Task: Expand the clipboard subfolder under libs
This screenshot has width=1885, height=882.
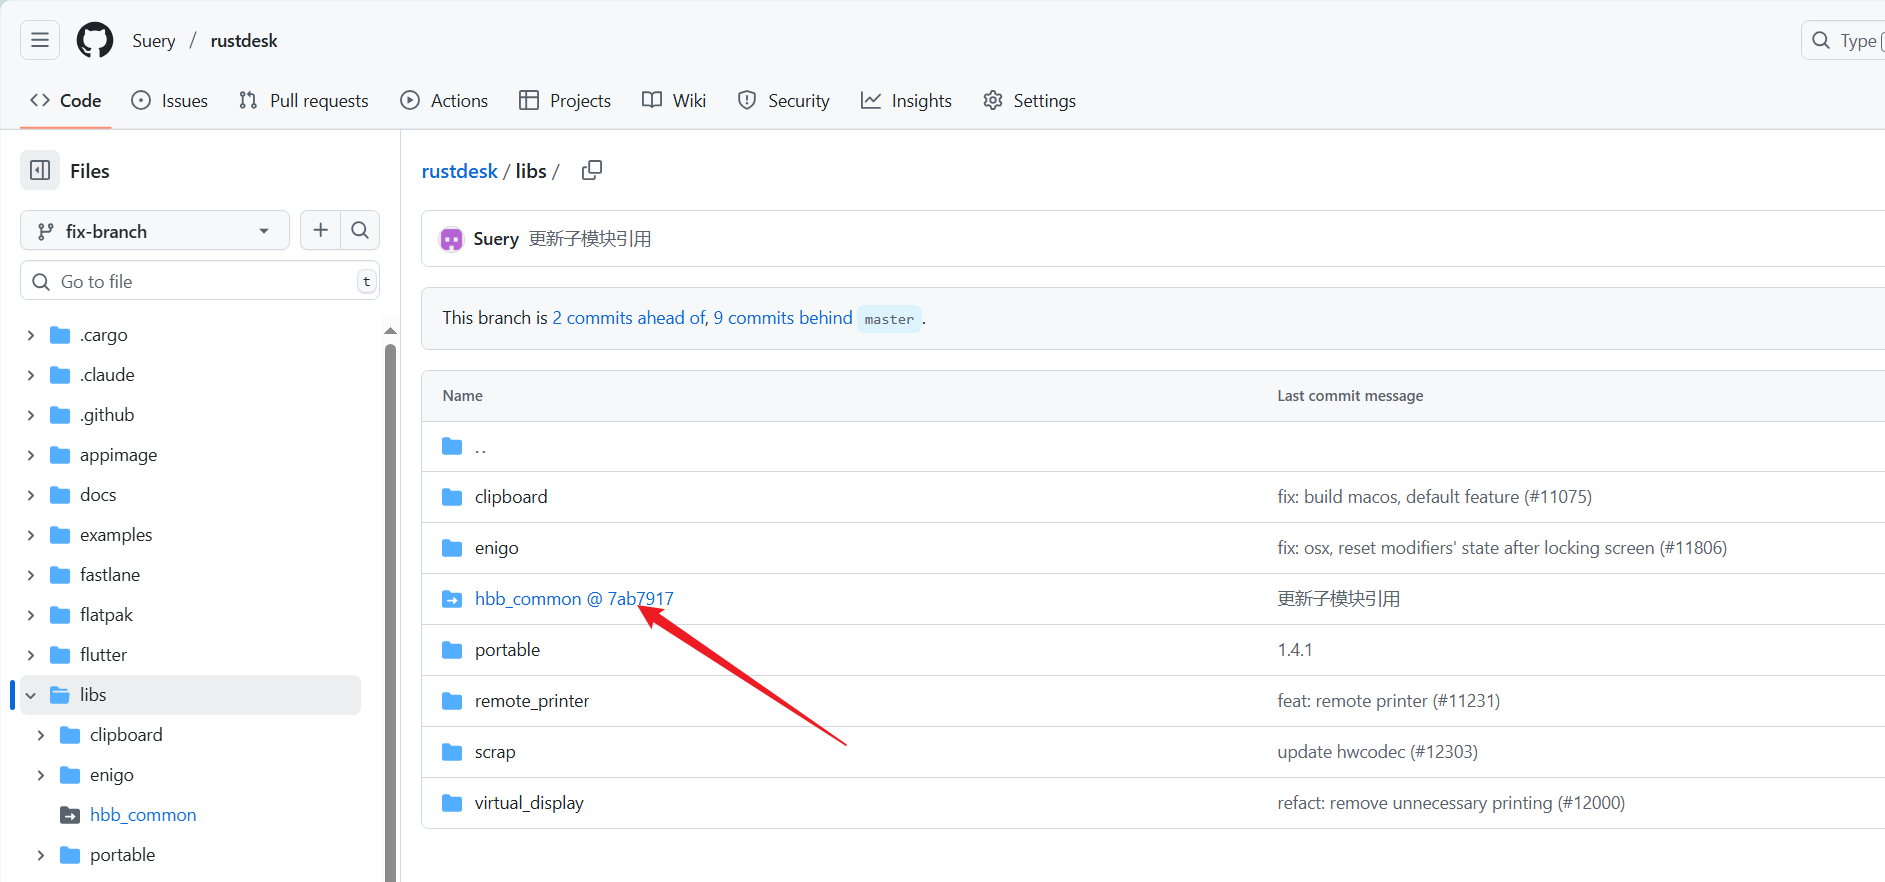Action: coord(41,735)
